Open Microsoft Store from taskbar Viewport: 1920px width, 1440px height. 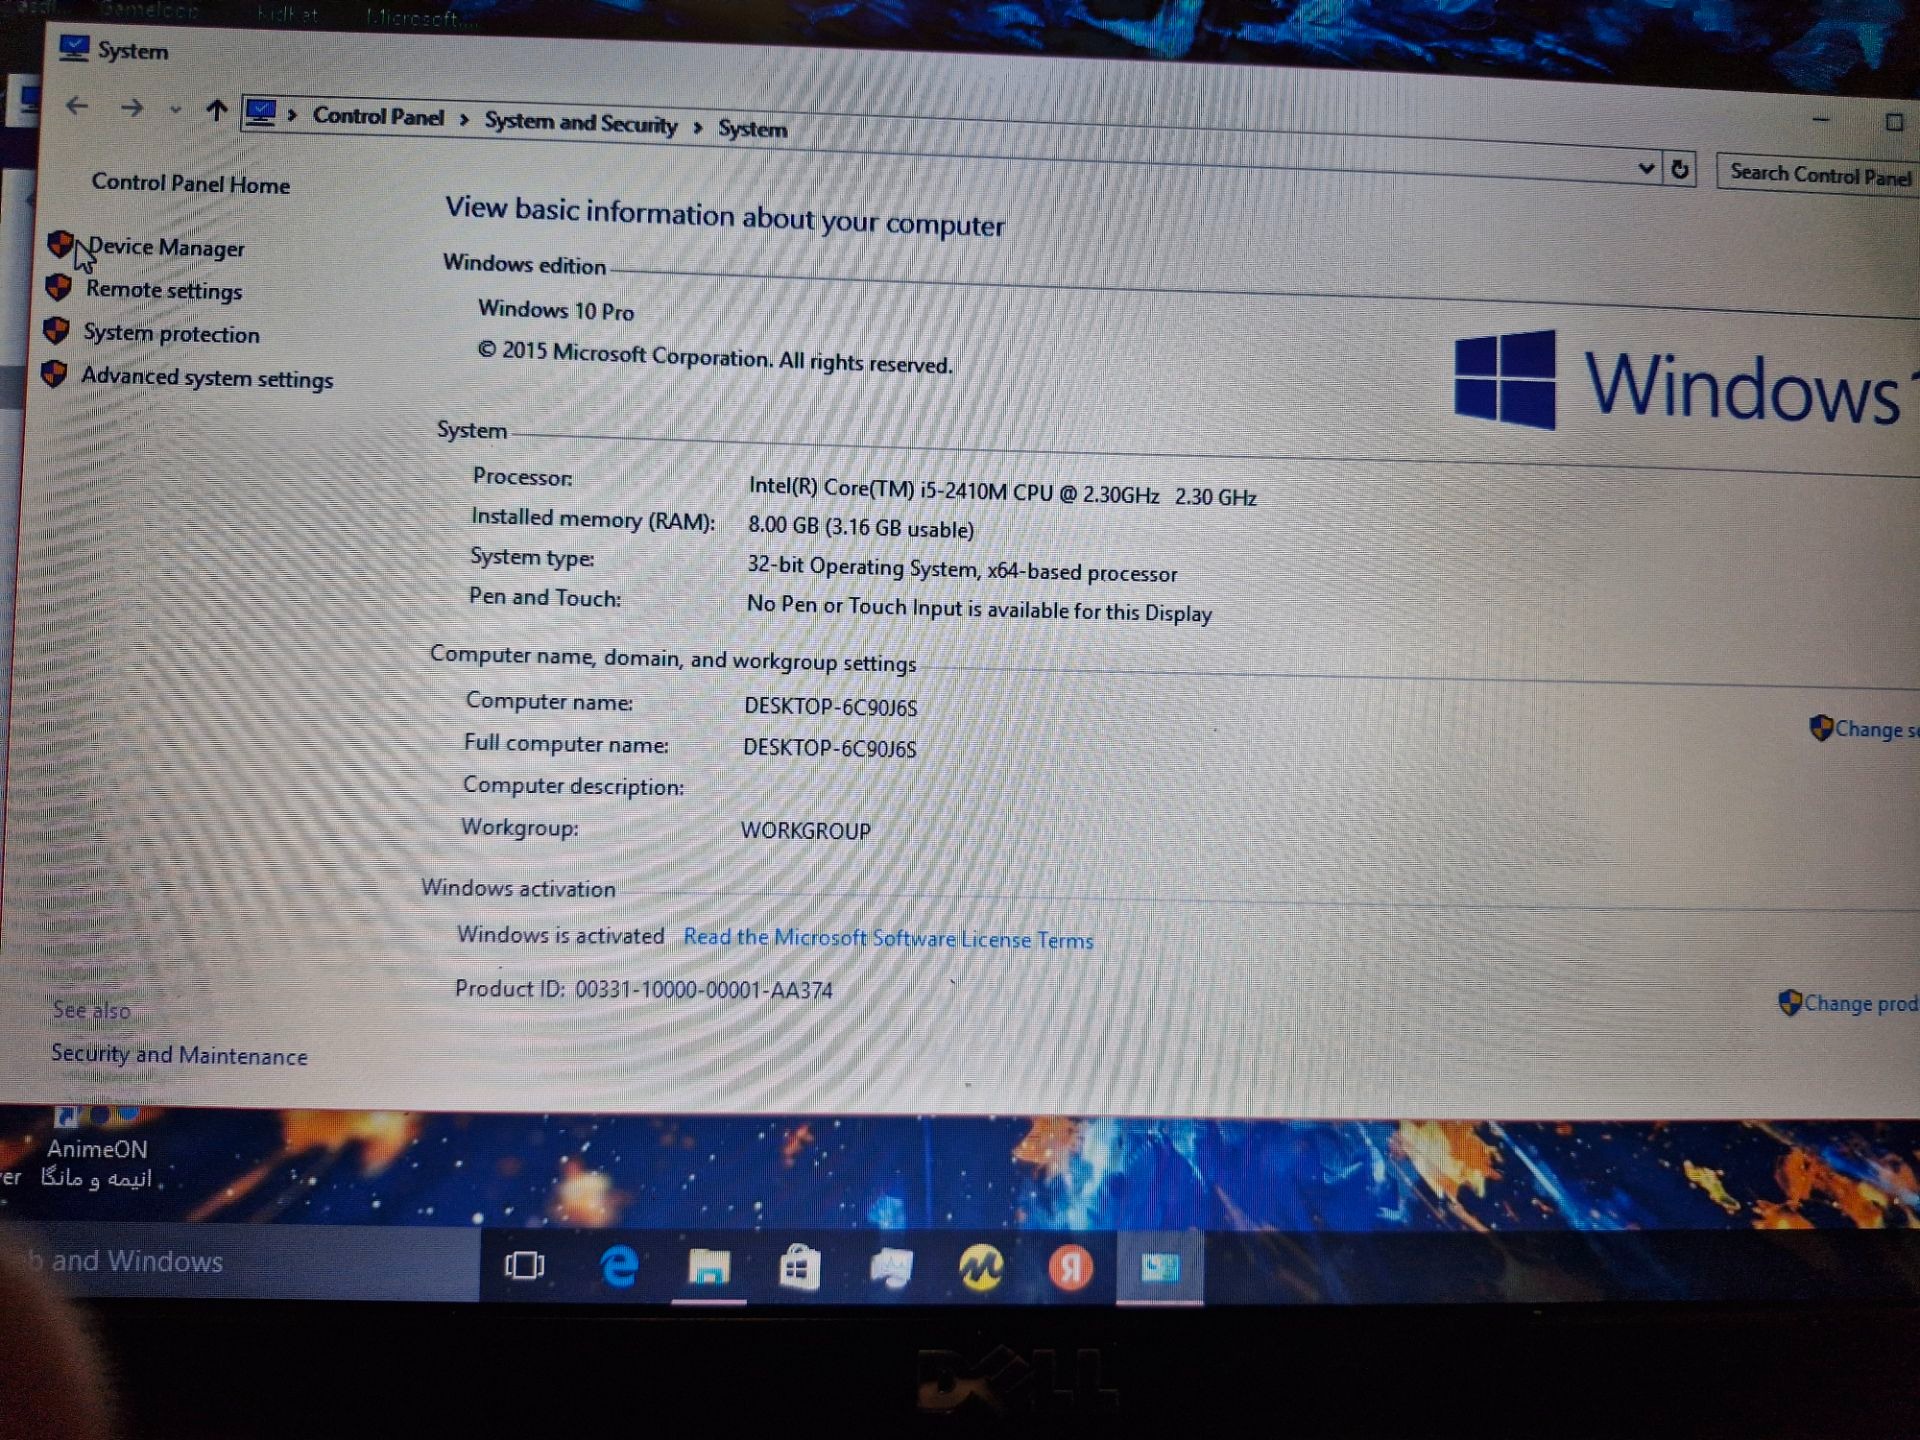click(799, 1268)
